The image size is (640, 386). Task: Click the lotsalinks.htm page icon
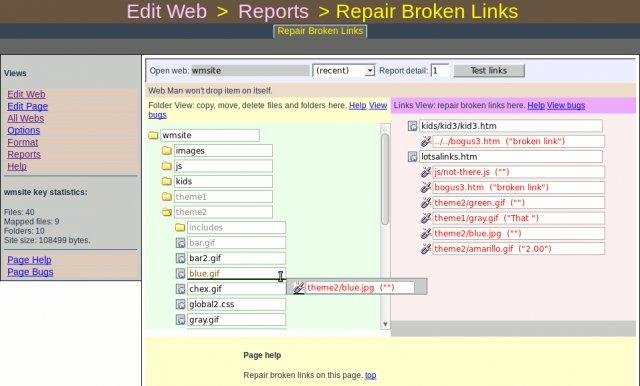coord(413,157)
